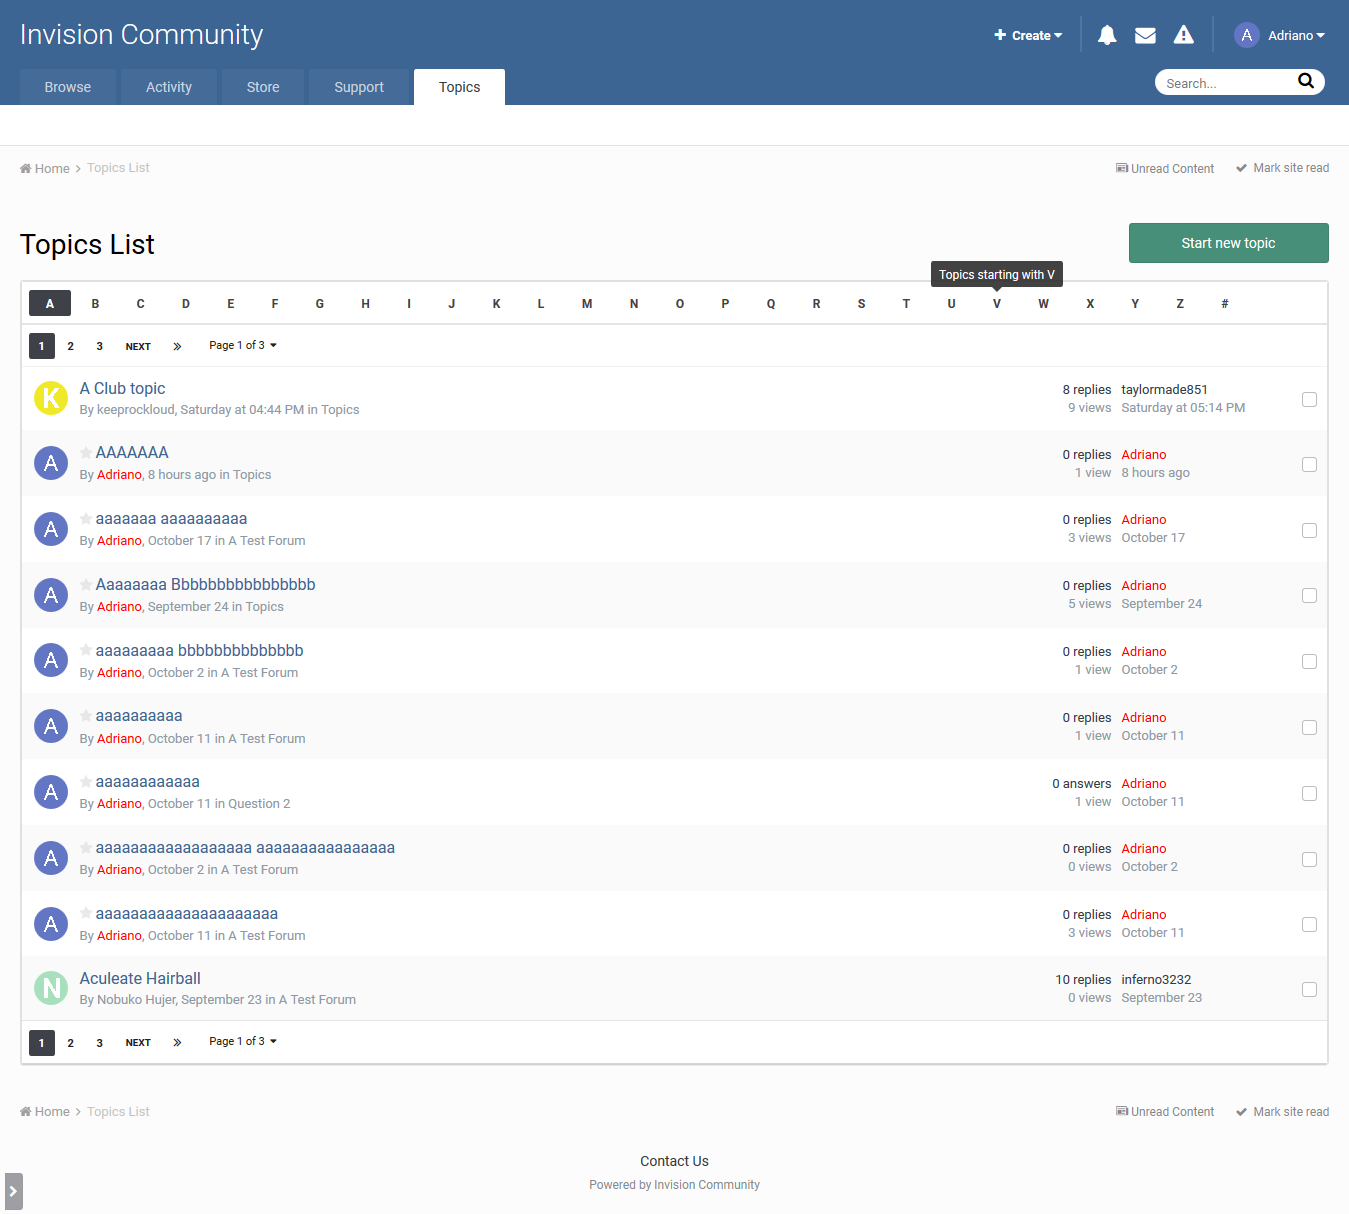Open the Aculeate Hairball topic
Image resolution: width=1349 pixels, height=1214 pixels.
pos(140,978)
